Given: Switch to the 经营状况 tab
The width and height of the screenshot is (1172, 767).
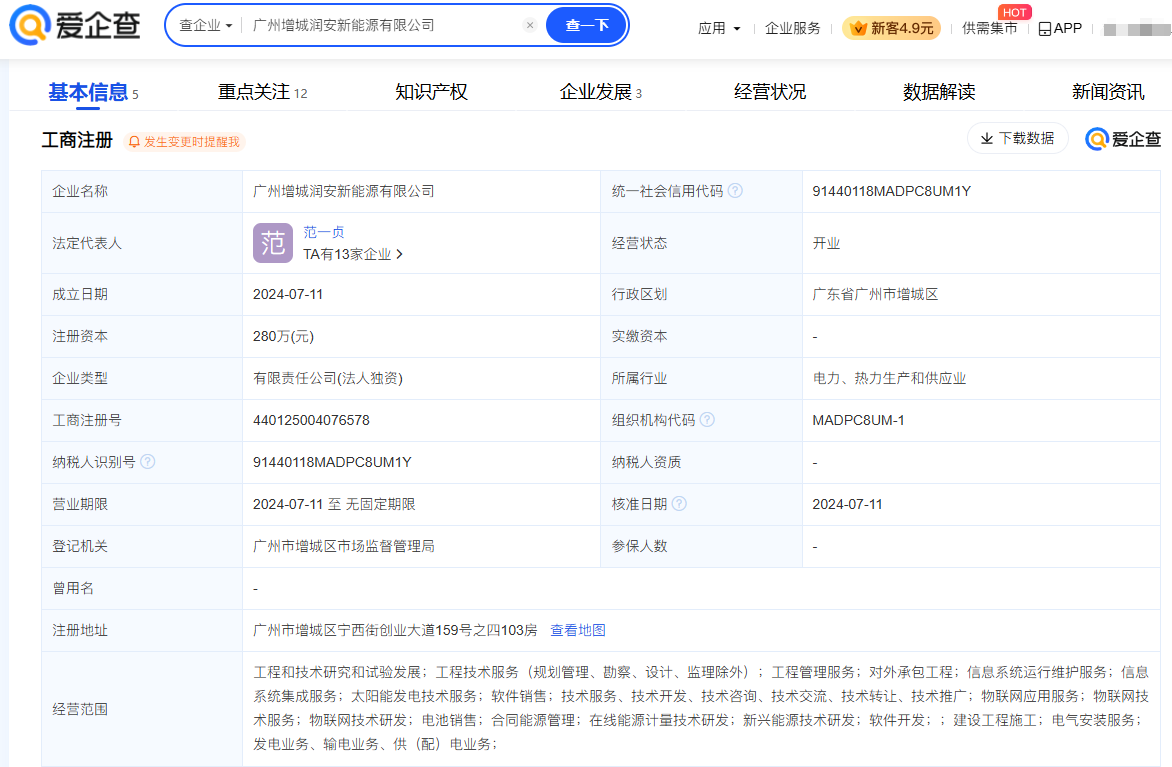Looking at the screenshot, I should point(770,93).
